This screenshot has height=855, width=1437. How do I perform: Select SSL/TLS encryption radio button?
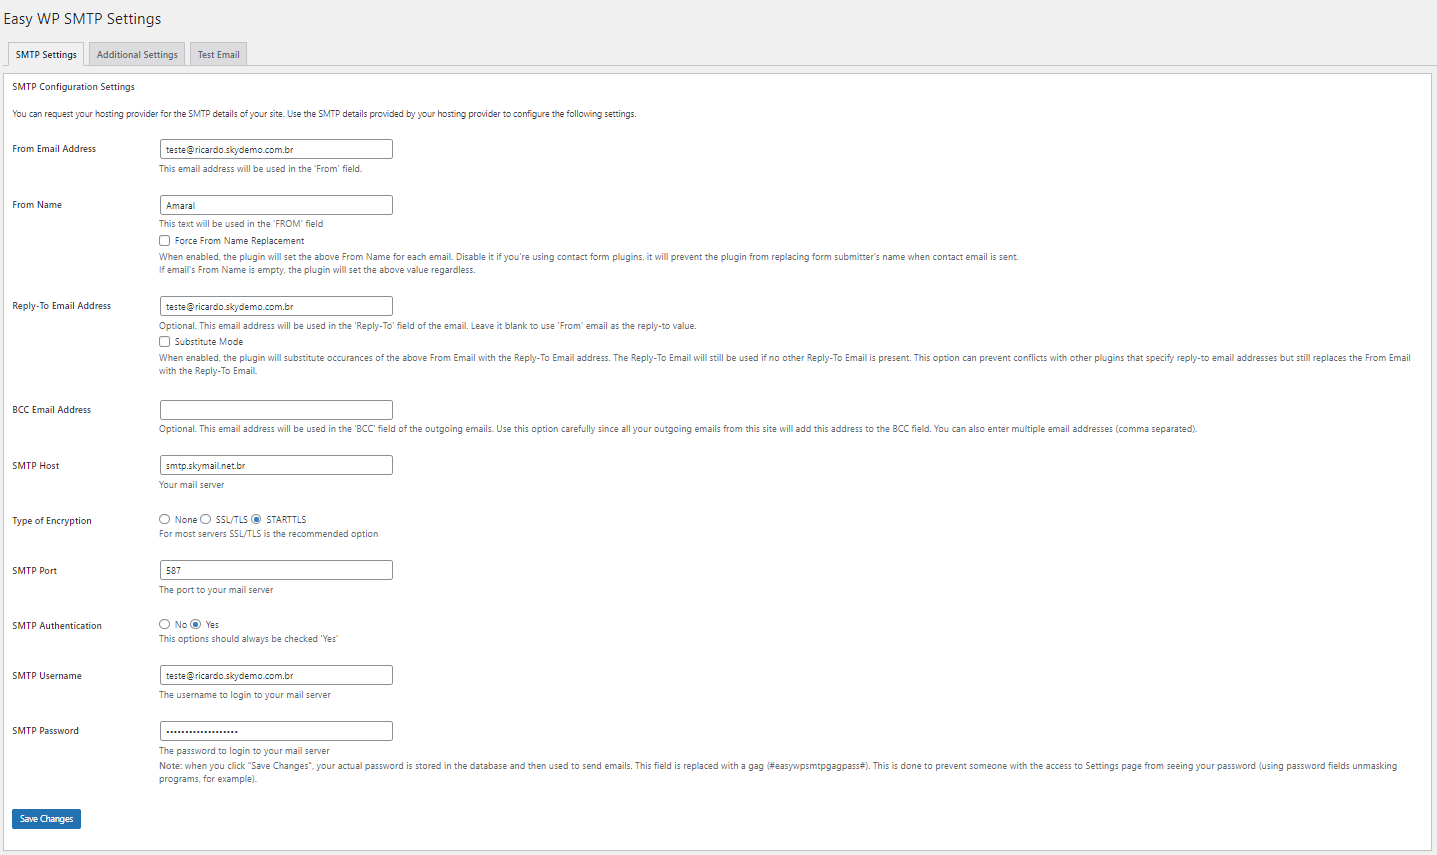click(x=205, y=519)
